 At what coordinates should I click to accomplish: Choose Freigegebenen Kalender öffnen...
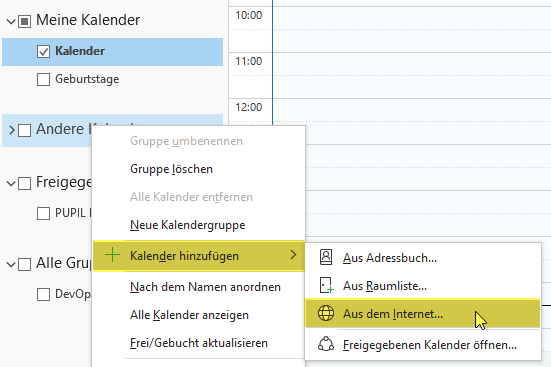point(423,345)
